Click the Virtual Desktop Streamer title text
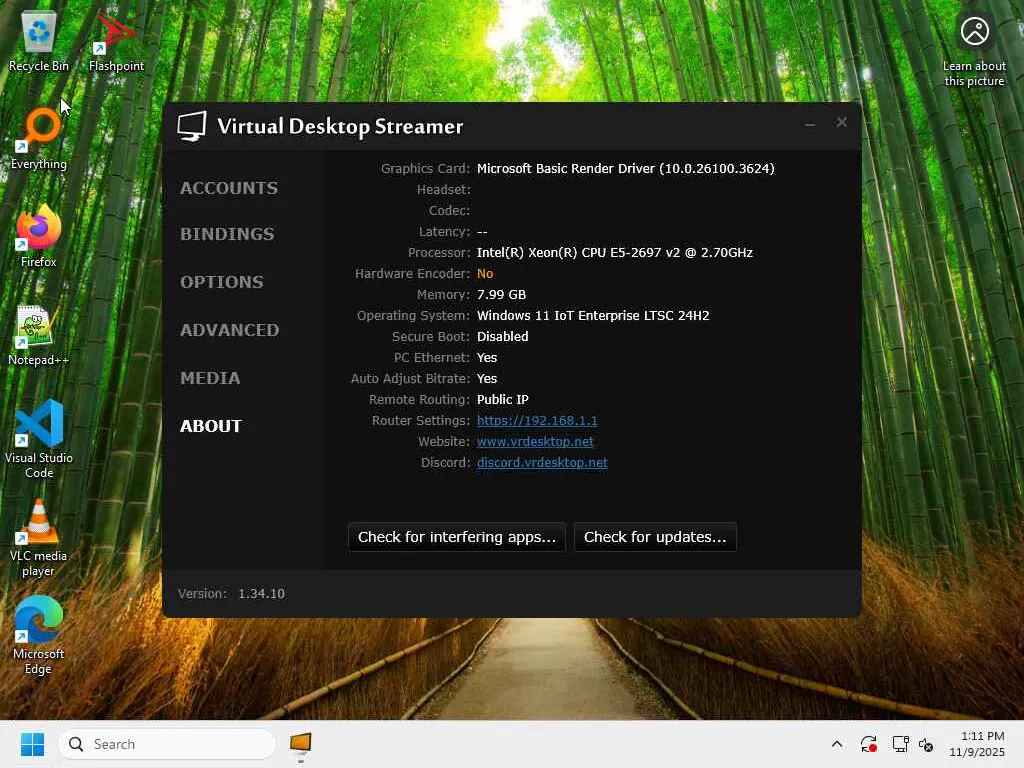Image resolution: width=1024 pixels, height=768 pixels. coord(340,126)
